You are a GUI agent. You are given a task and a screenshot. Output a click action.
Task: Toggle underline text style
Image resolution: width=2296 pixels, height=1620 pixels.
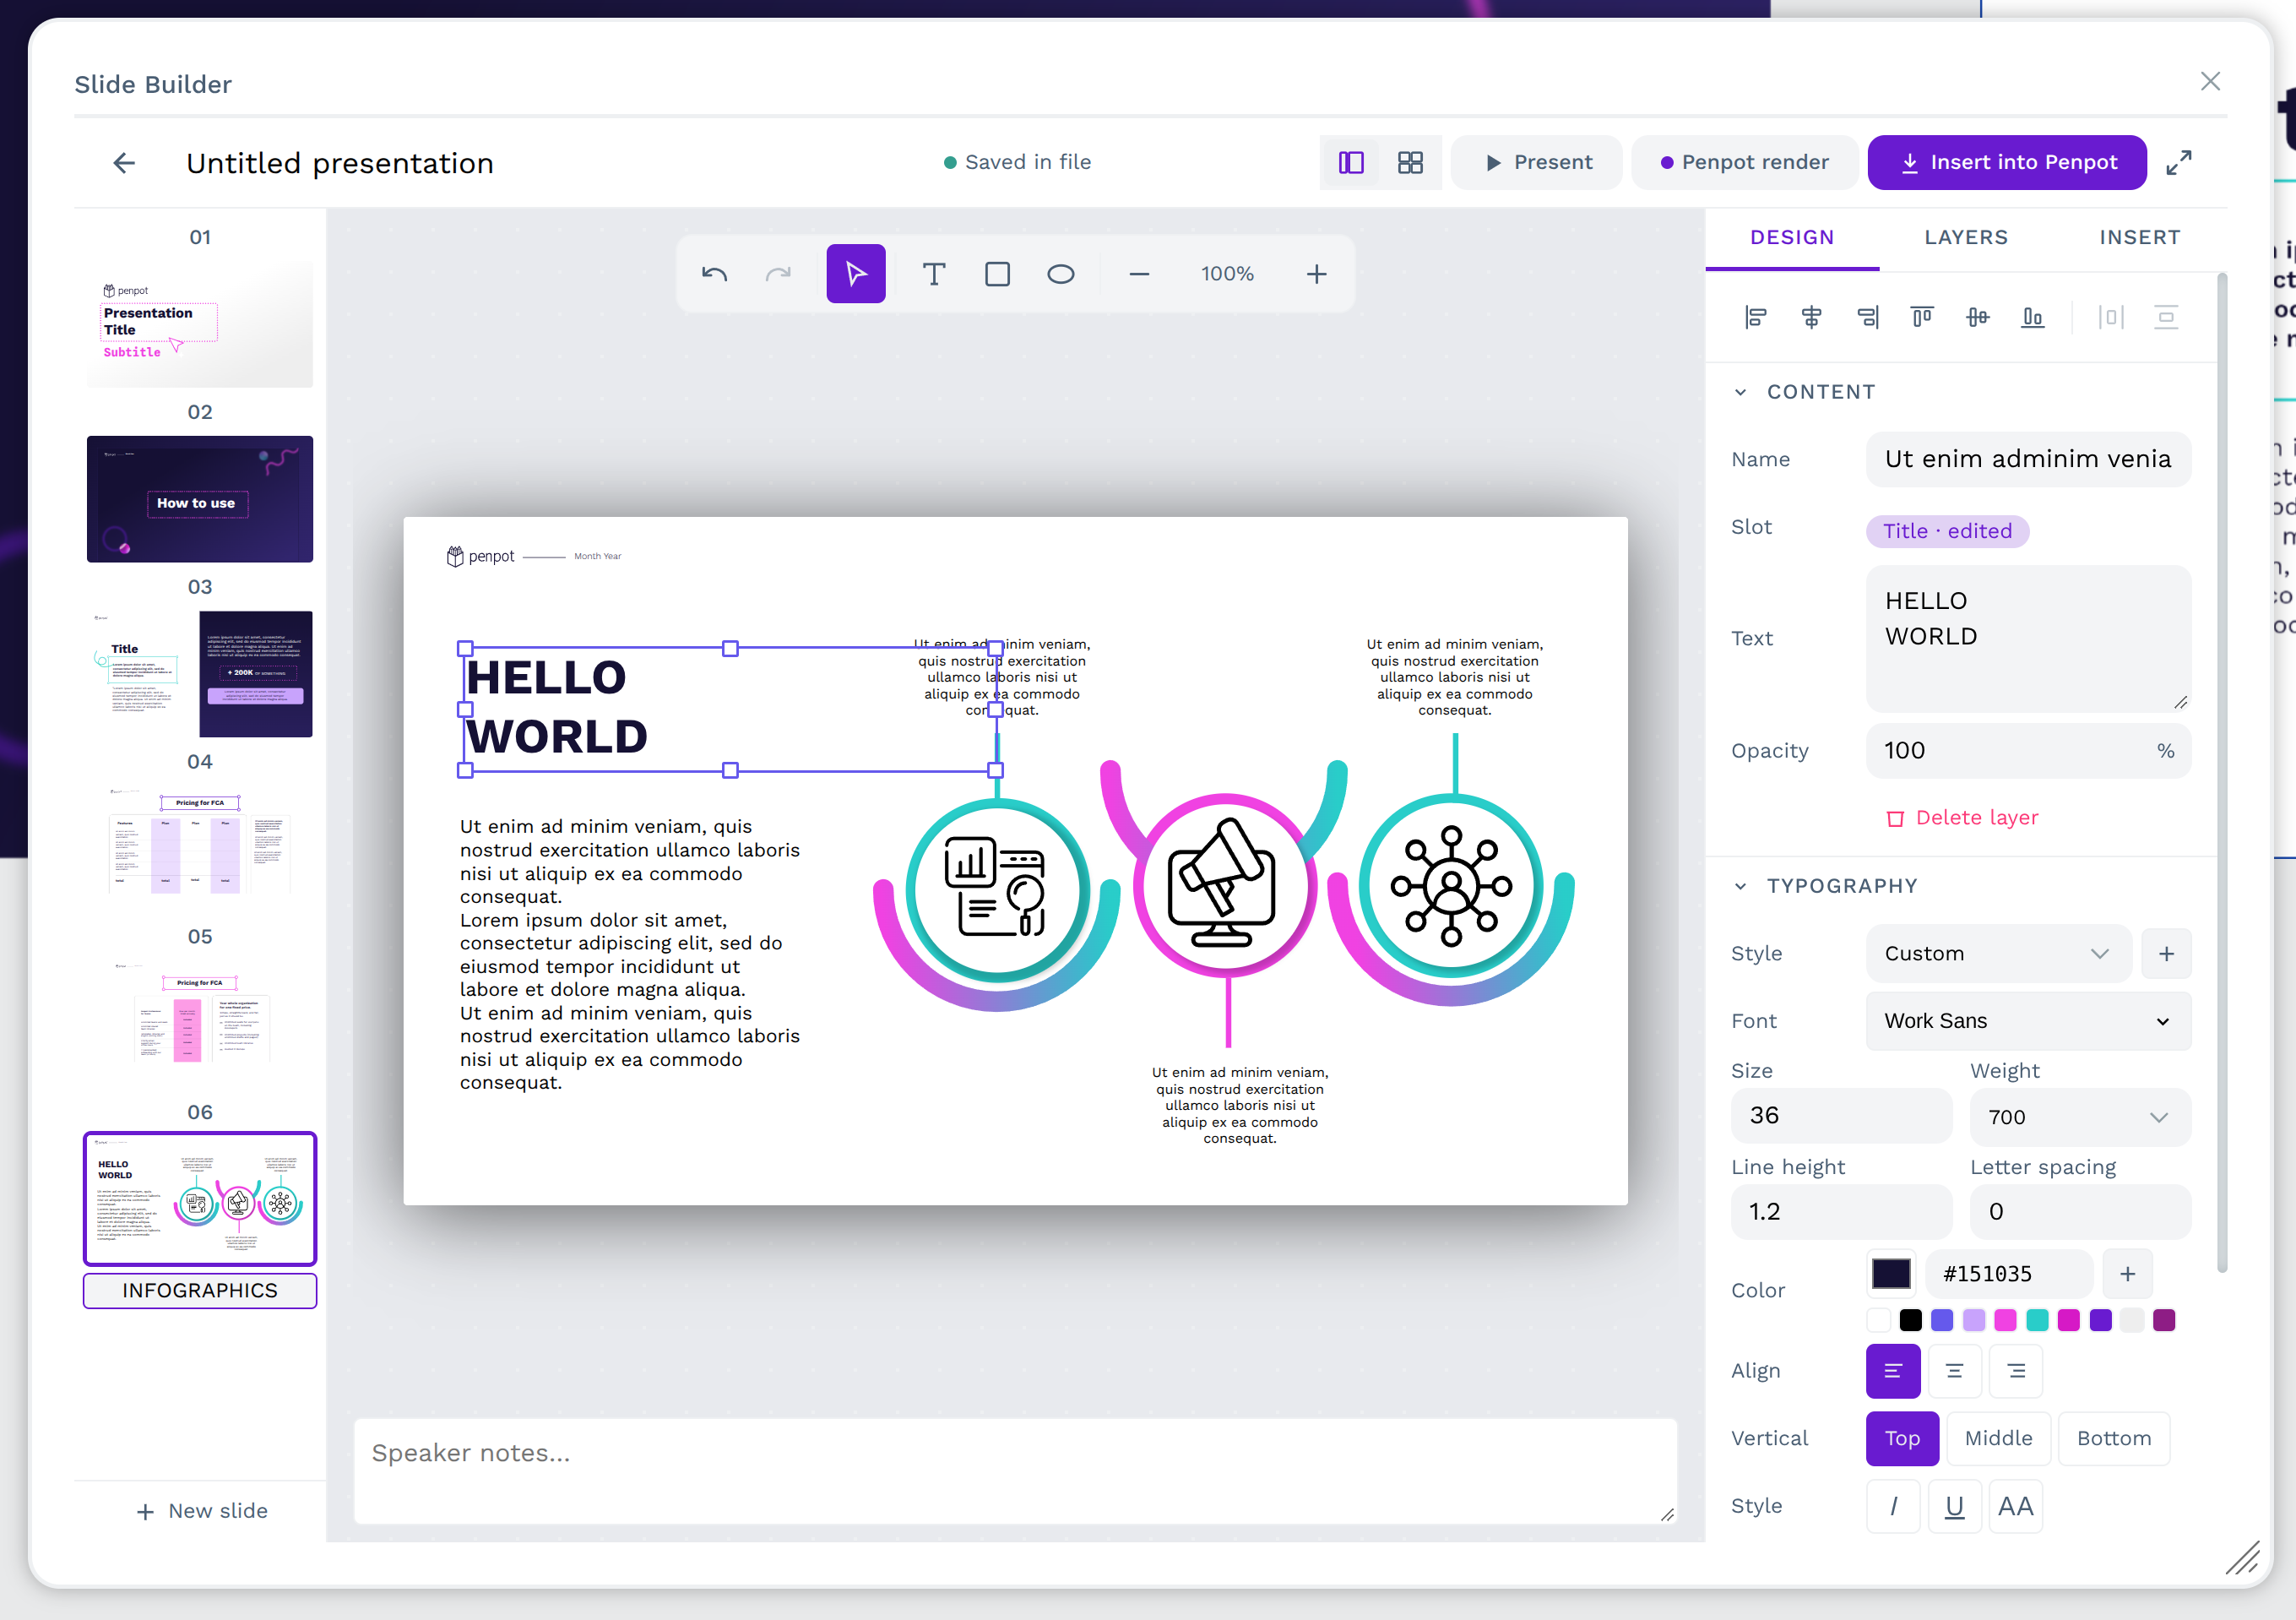[x=1954, y=1506]
